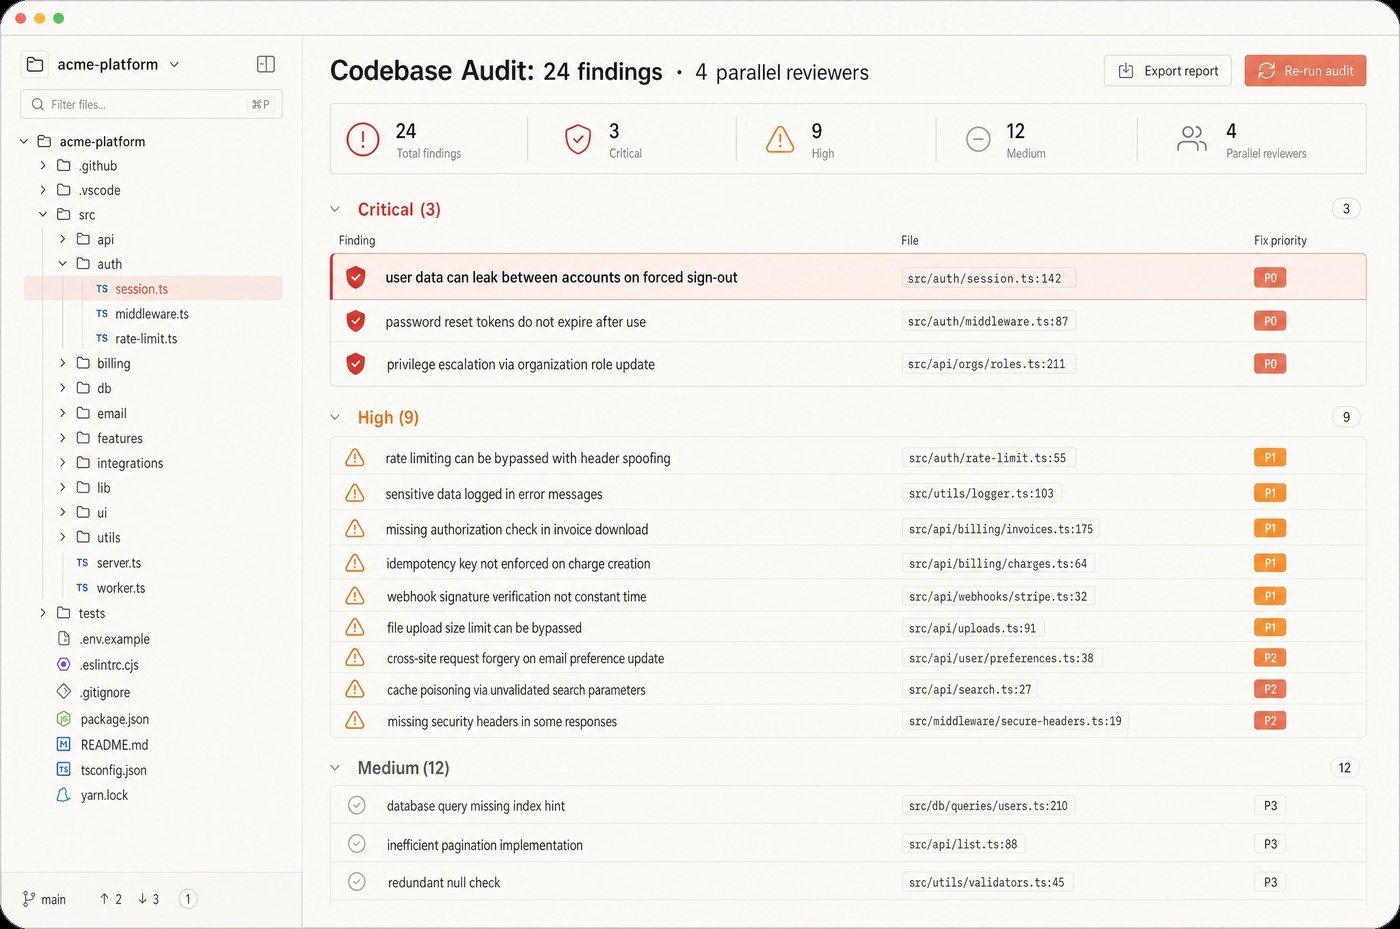Collapse the acme-platform root folder
The width and height of the screenshot is (1400, 929).
point(24,141)
